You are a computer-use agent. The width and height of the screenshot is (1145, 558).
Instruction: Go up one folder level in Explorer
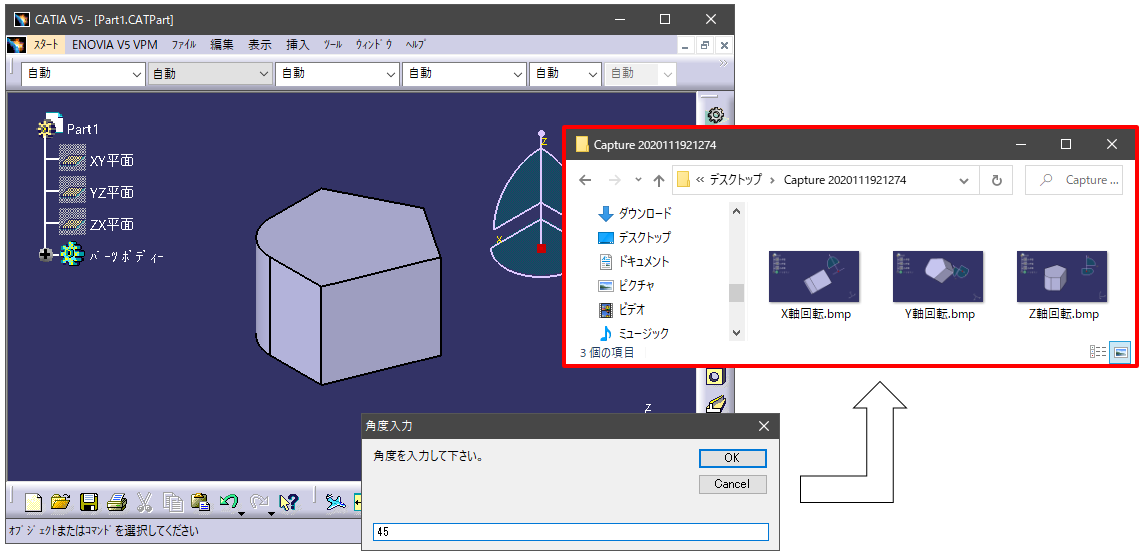(x=658, y=180)
